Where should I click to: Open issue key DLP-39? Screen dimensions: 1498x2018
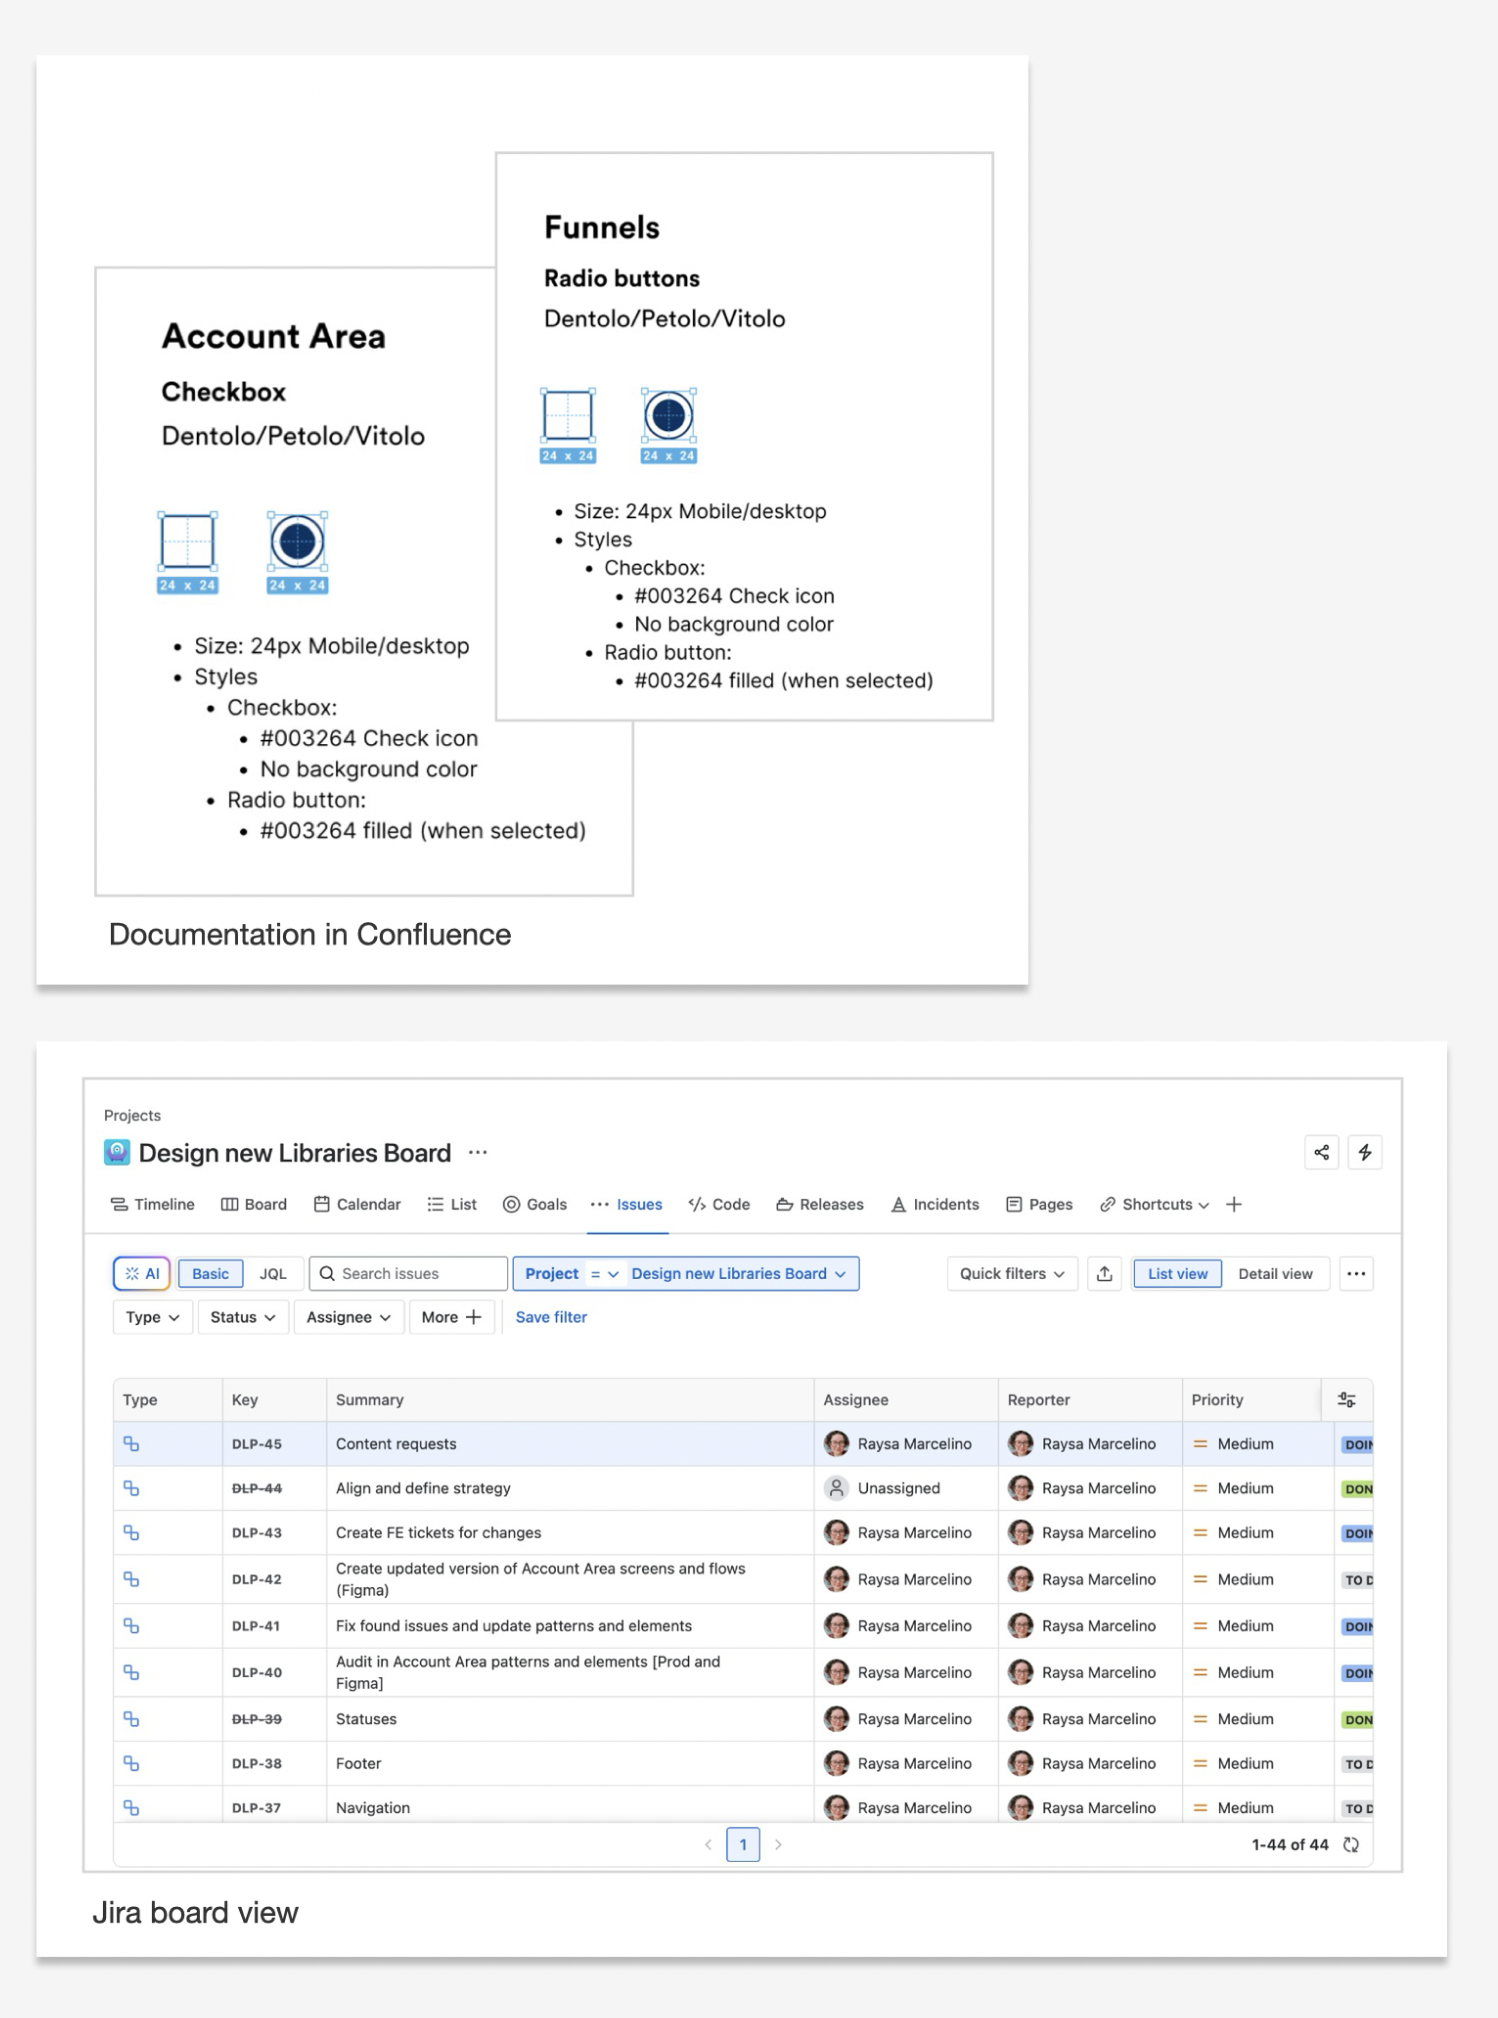pyautogui.click(x=257, y=1719)
